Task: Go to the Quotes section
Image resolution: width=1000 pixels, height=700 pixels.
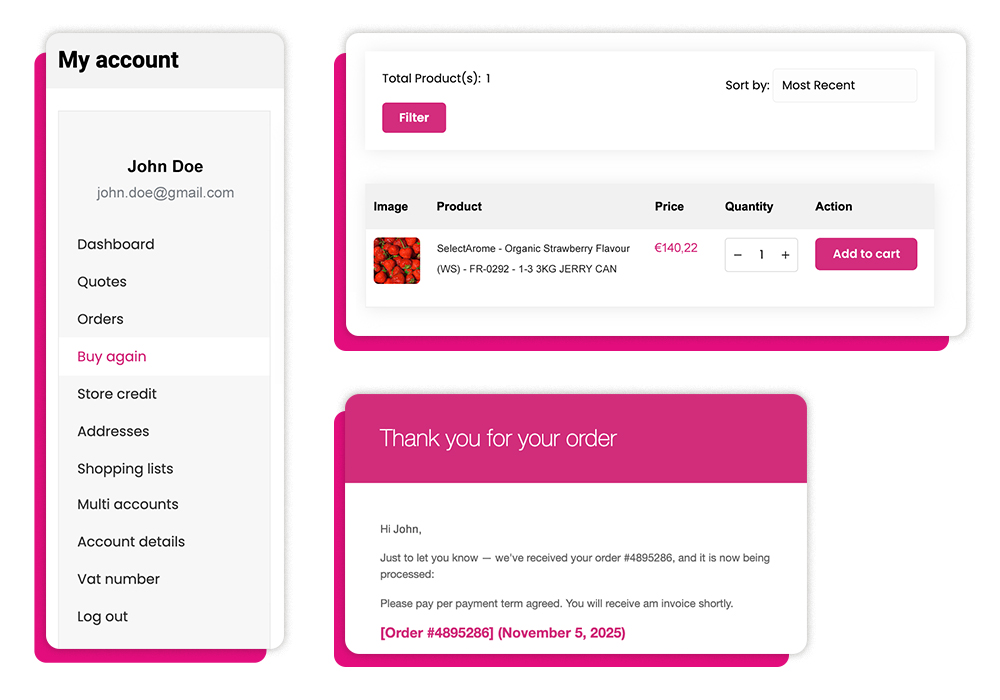Action: [102, 282]
